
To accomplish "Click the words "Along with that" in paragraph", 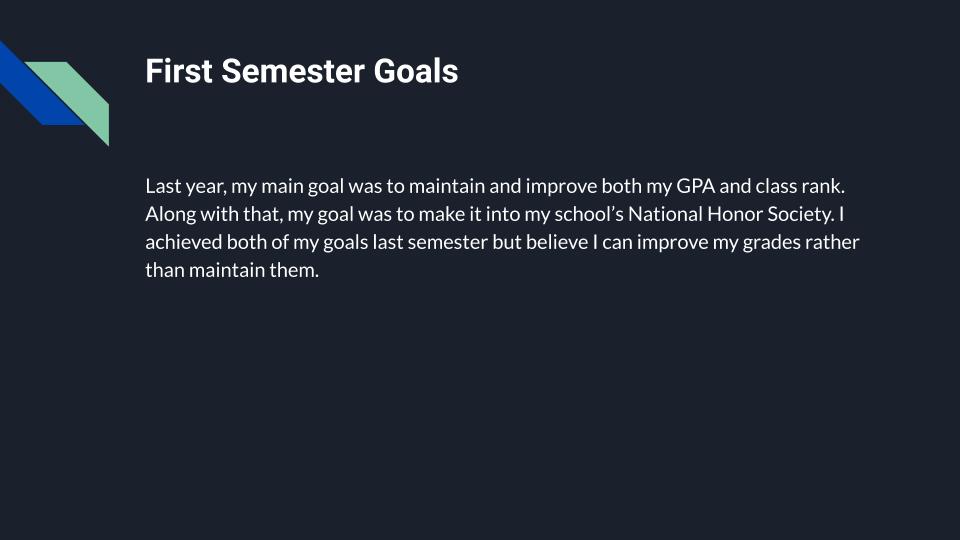I will click(x=214, y=214).
